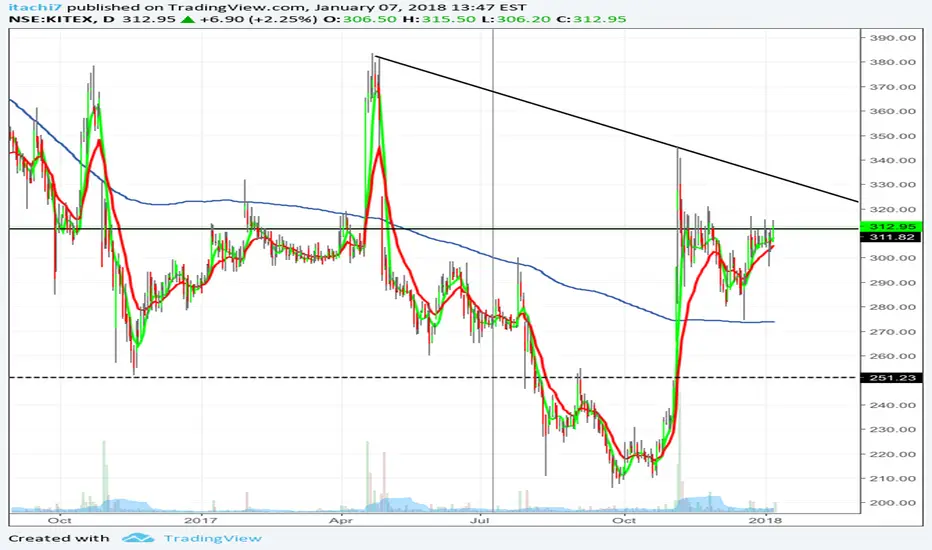Click the 220.00 price axis label
This screenshot has height=550, width=932.
tap(892, 454)
